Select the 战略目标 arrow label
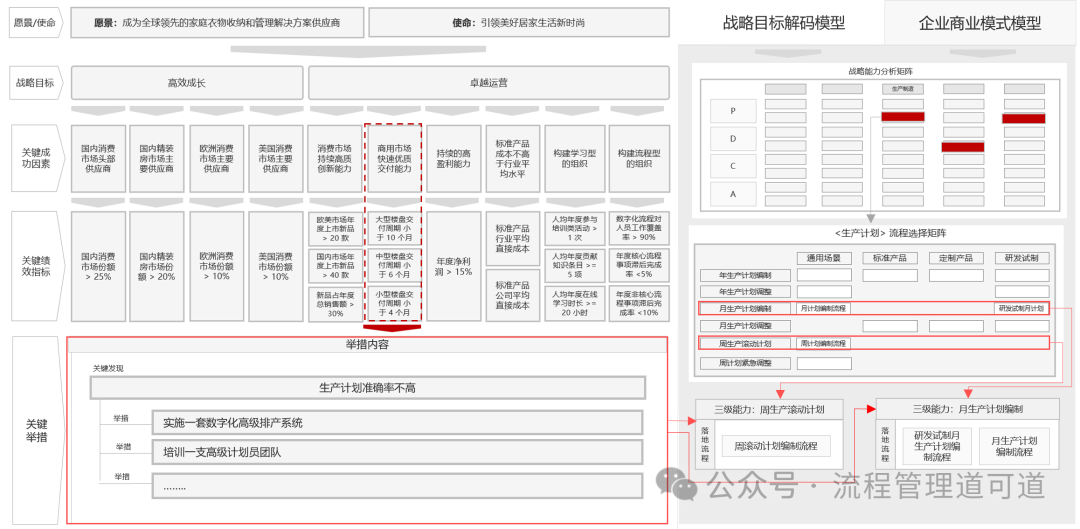1080x529 pixels. point(33,84)
